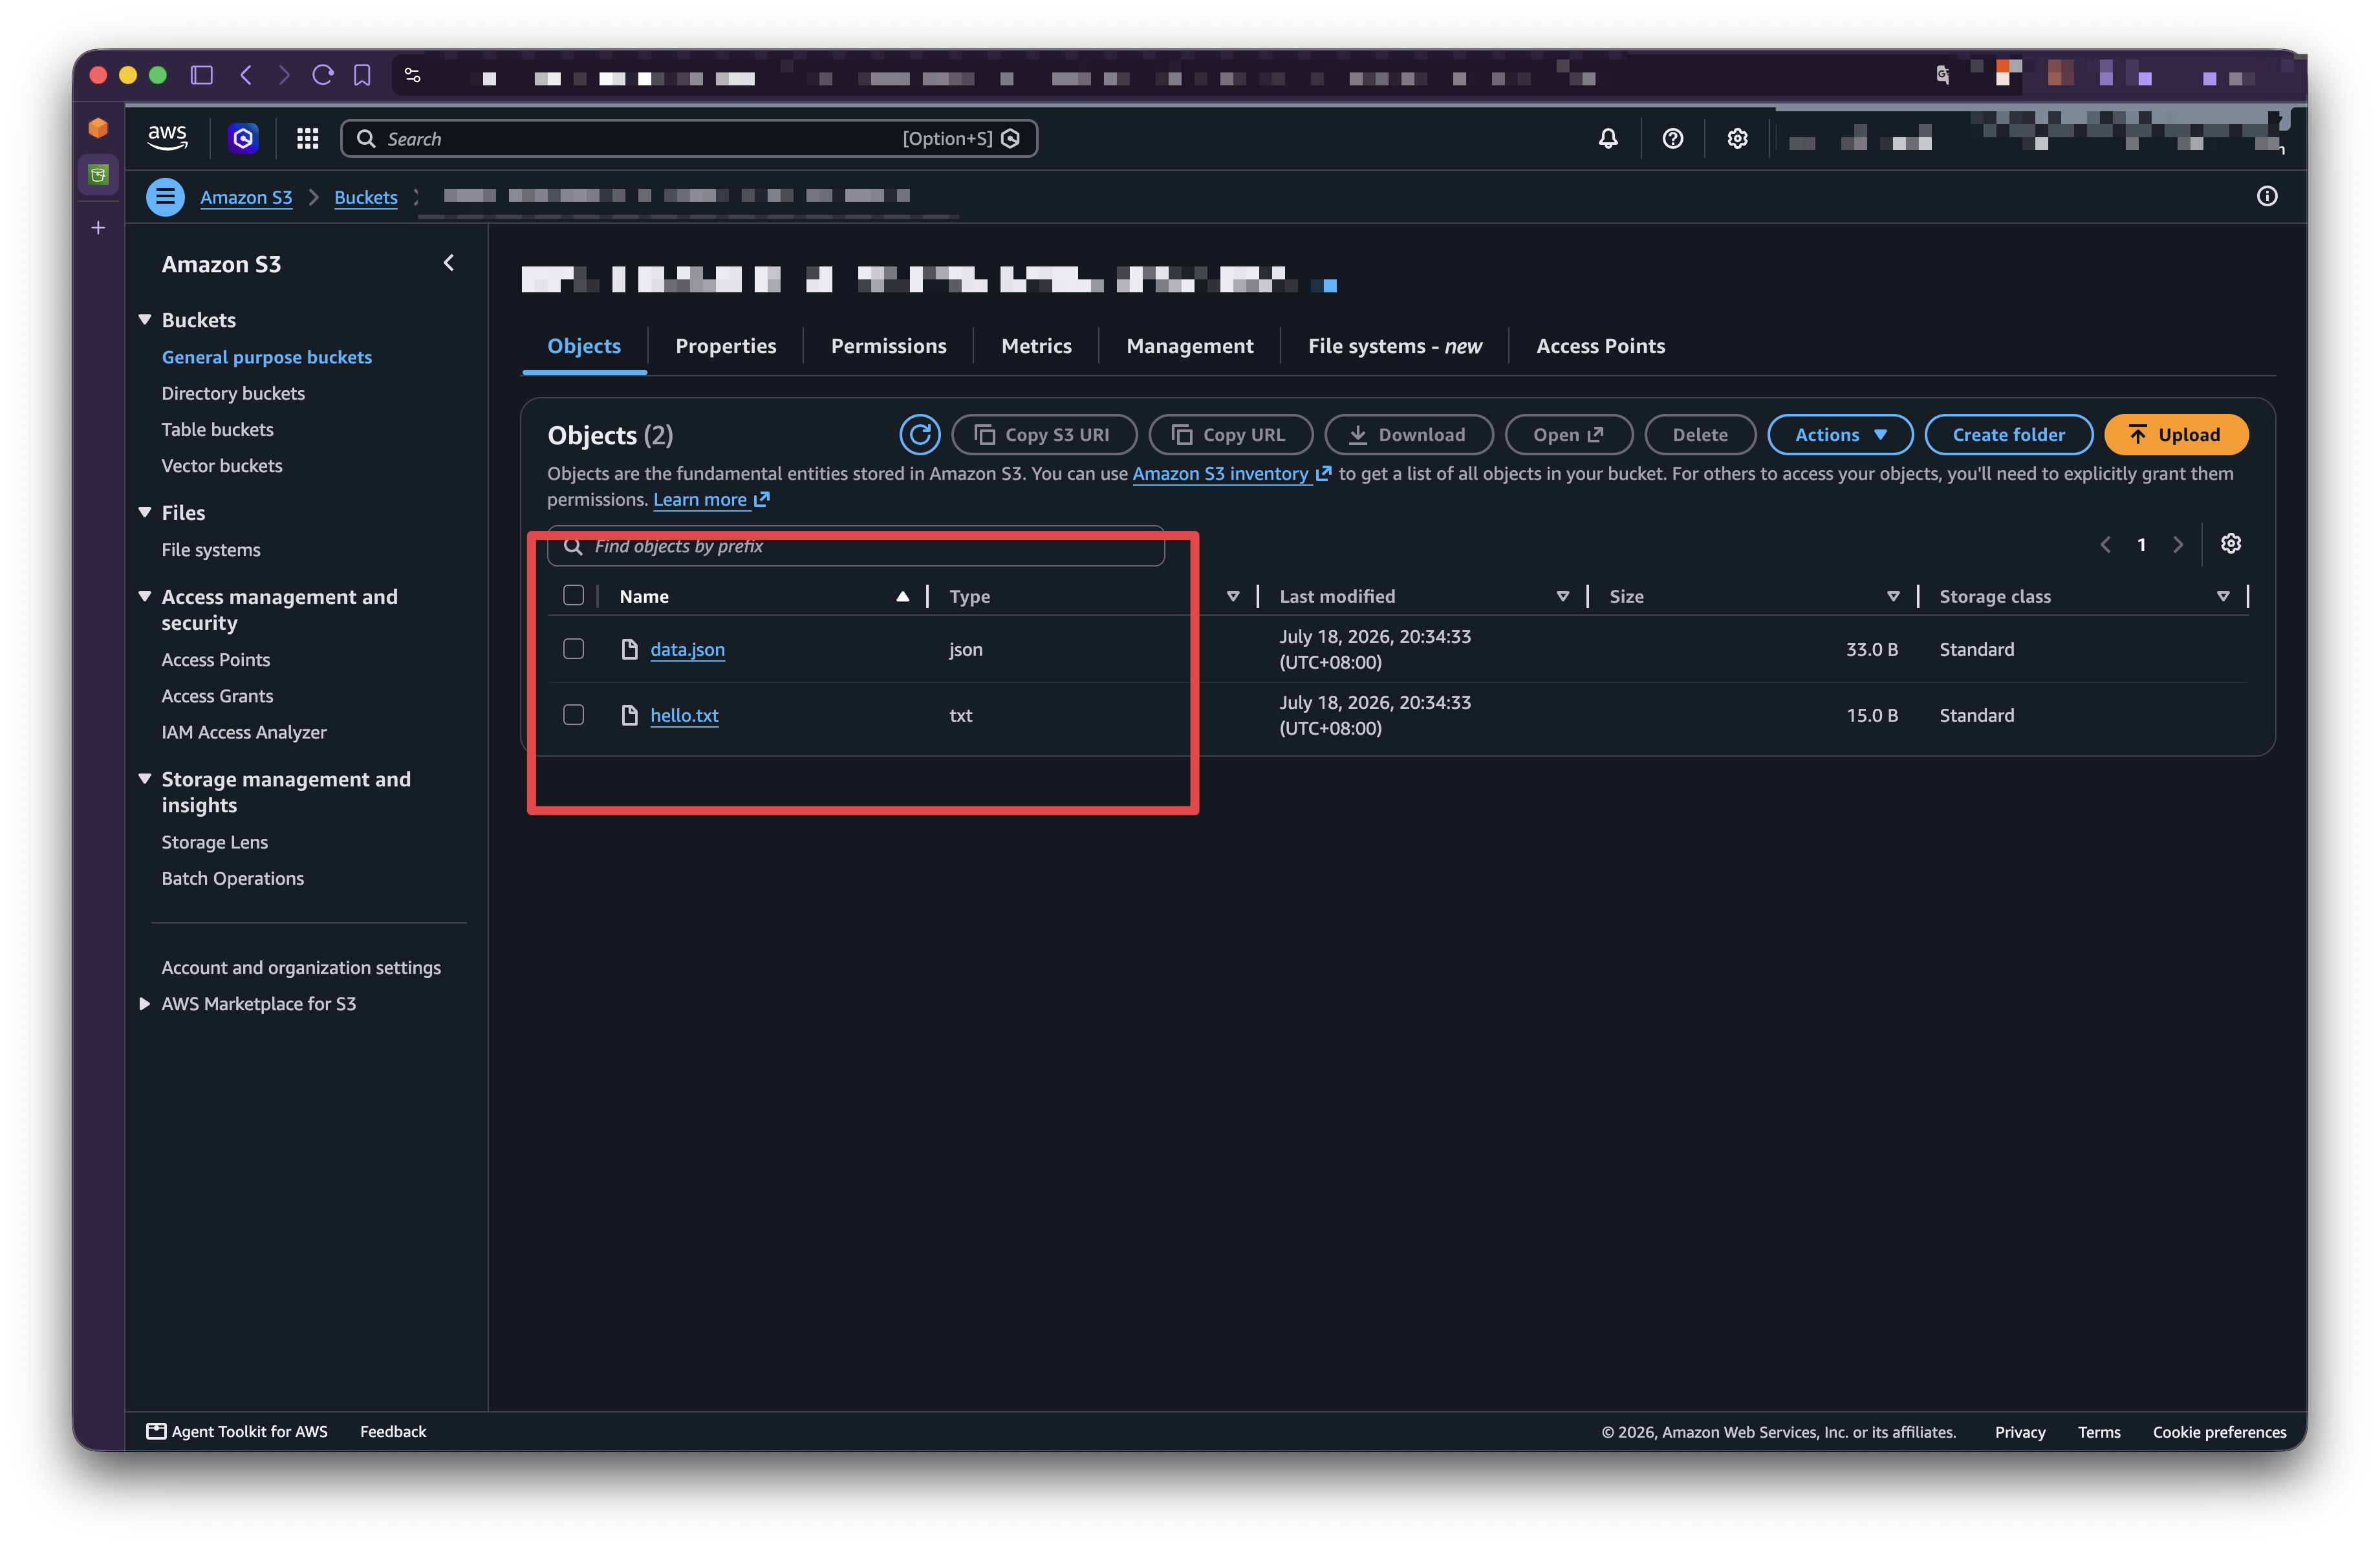Image resolution: width=2380 pixels, height=1547 pixels.
Task: Go to Buckets breadcrumb link
Action: pos(366,197)
